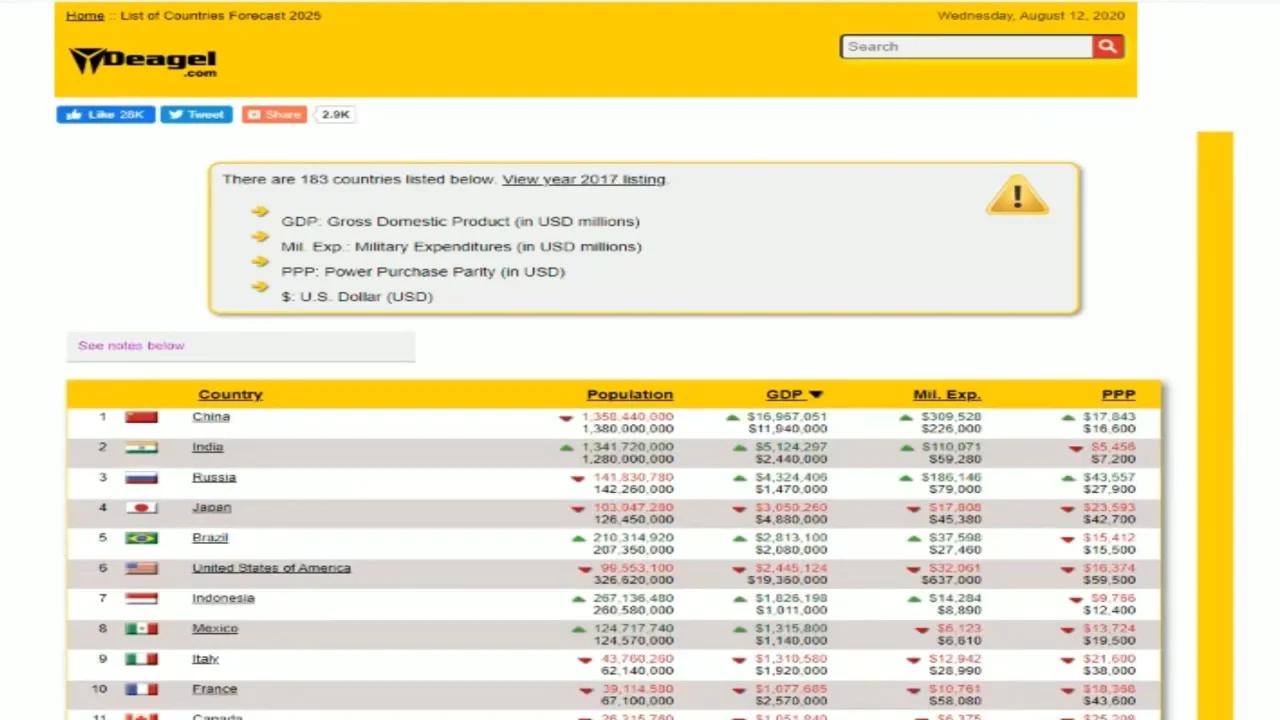The height and width of the screenshot is (720, 1280).
Task: Open the India country link
Action: pyautogui.click(x=207, y=447)
